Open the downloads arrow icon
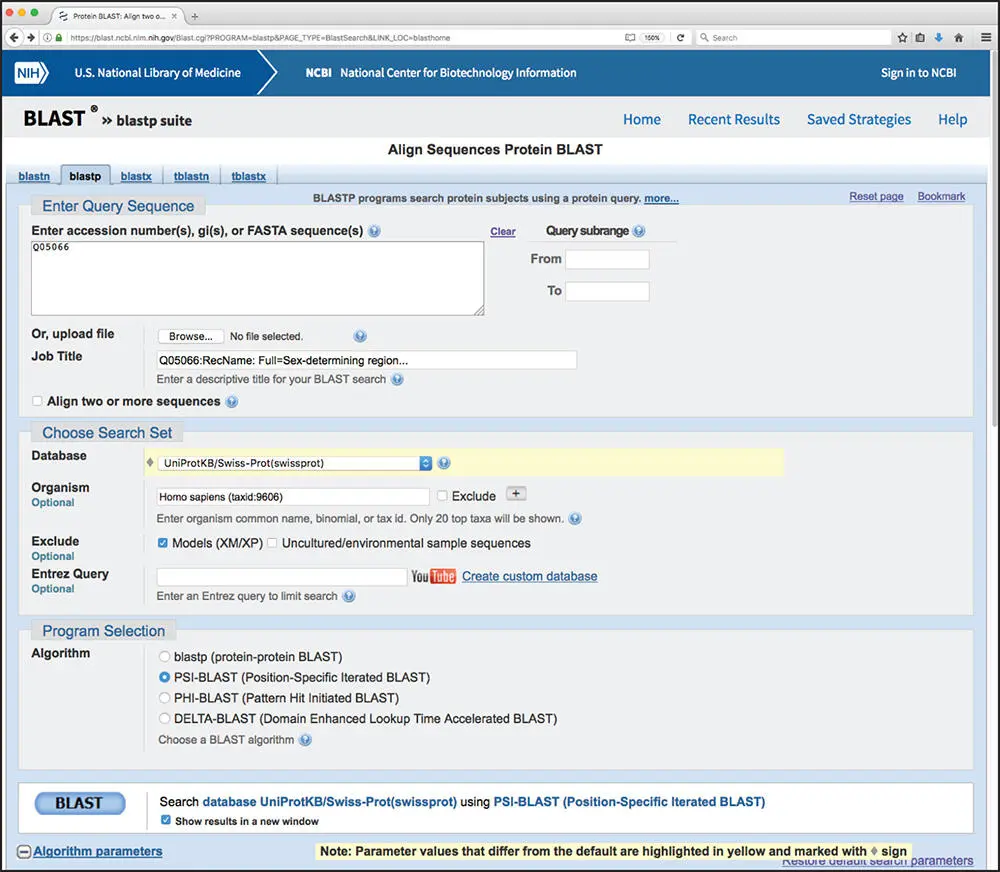 pos(939,38)
